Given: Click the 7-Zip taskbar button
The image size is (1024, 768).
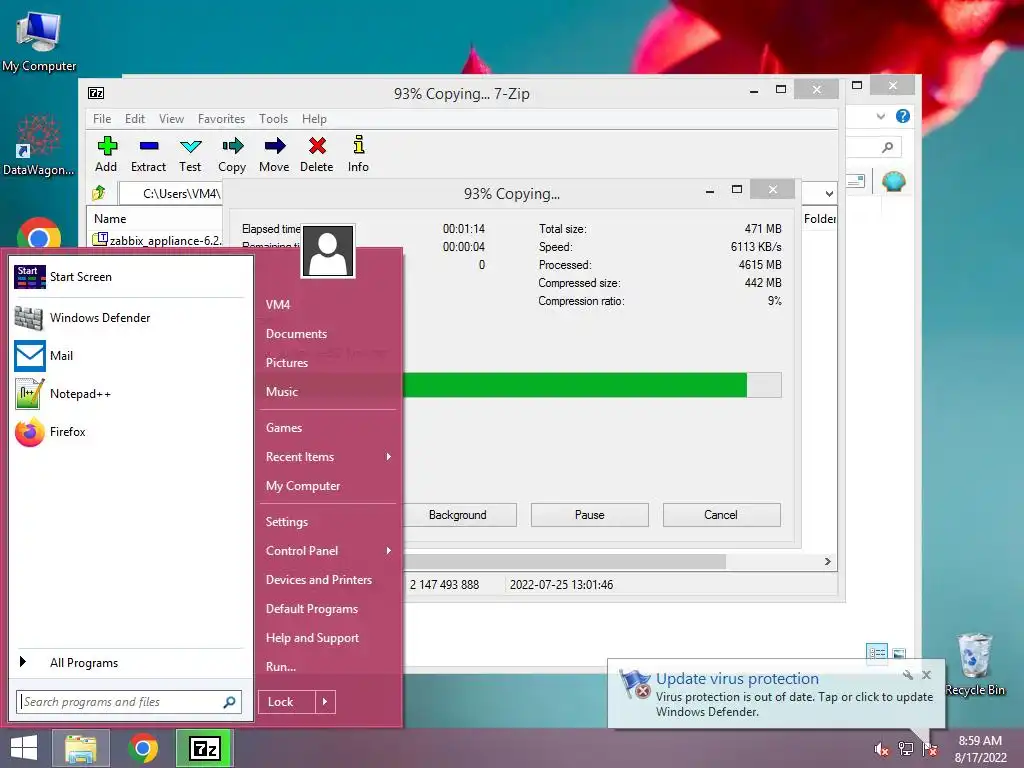Looking at the screenshot, I should 204,748.
